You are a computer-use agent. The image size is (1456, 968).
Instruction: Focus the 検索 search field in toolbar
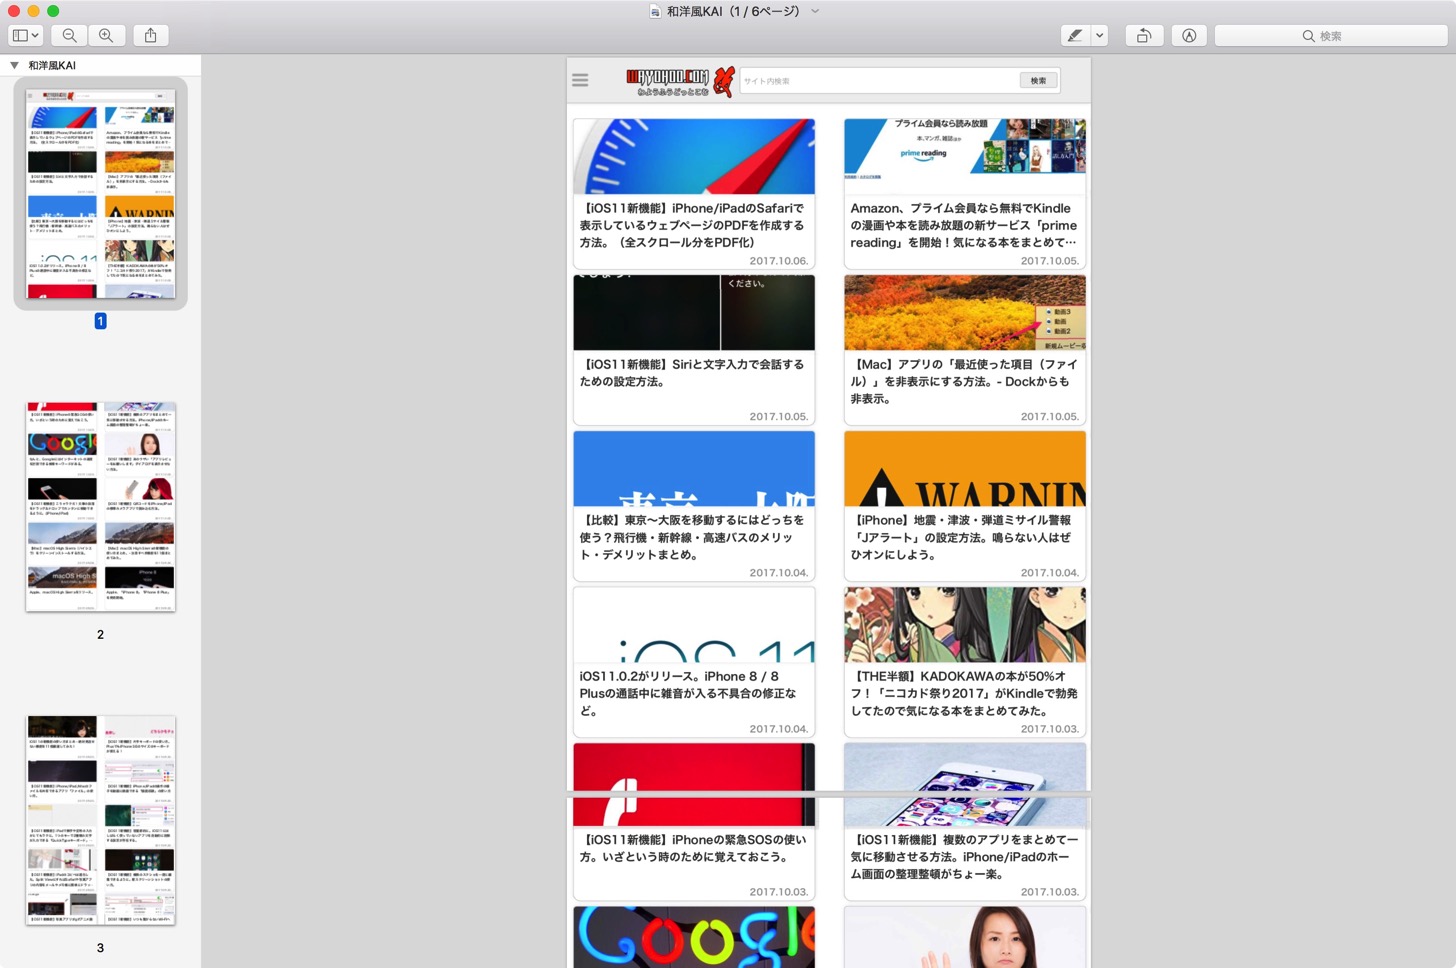click(x=1330, y=35)
